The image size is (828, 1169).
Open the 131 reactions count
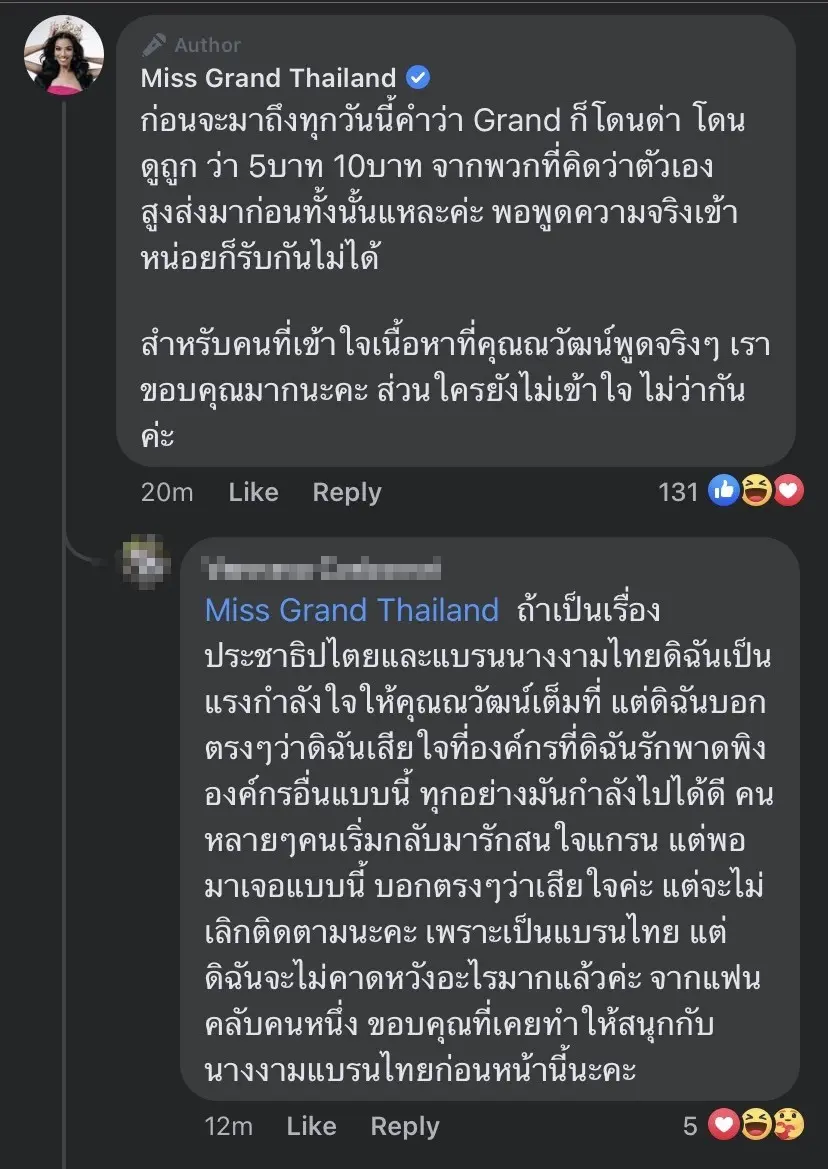(x=678, y=492)
